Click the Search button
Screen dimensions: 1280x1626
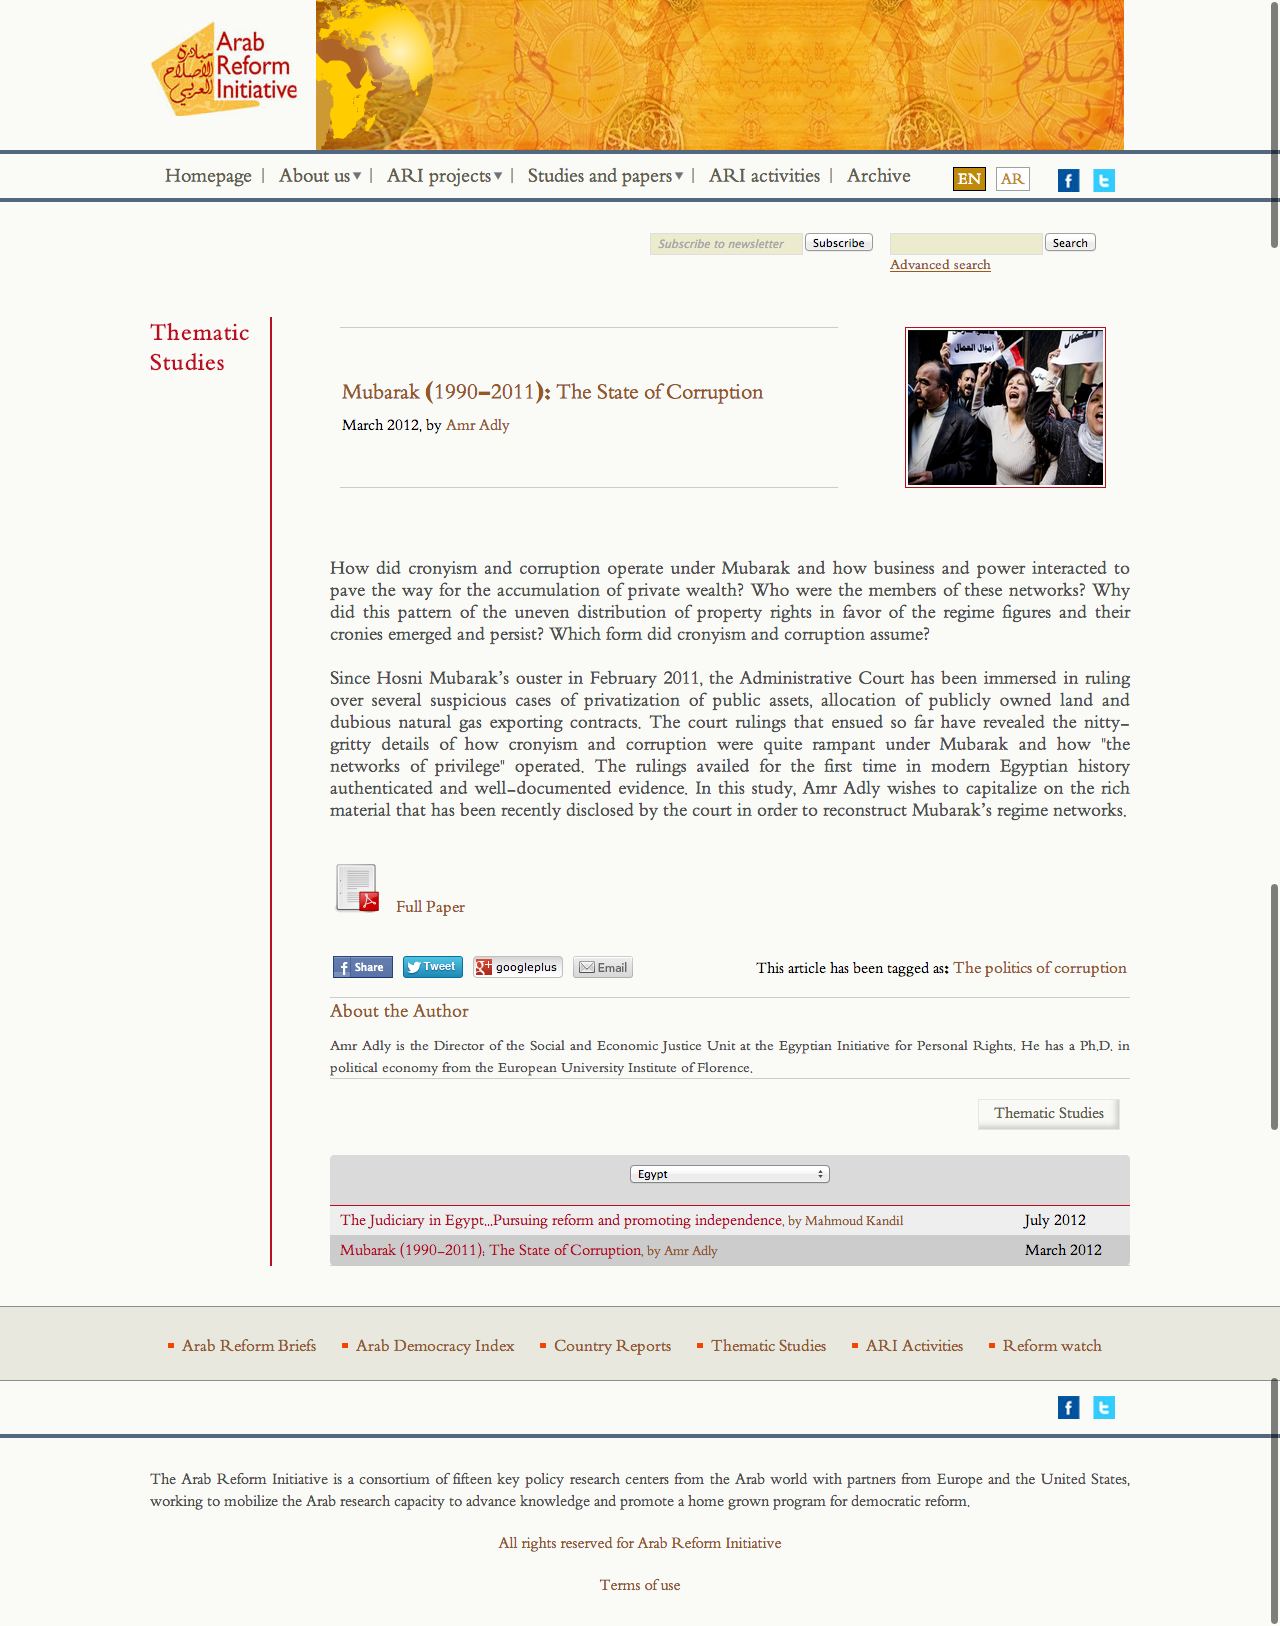1070,243
